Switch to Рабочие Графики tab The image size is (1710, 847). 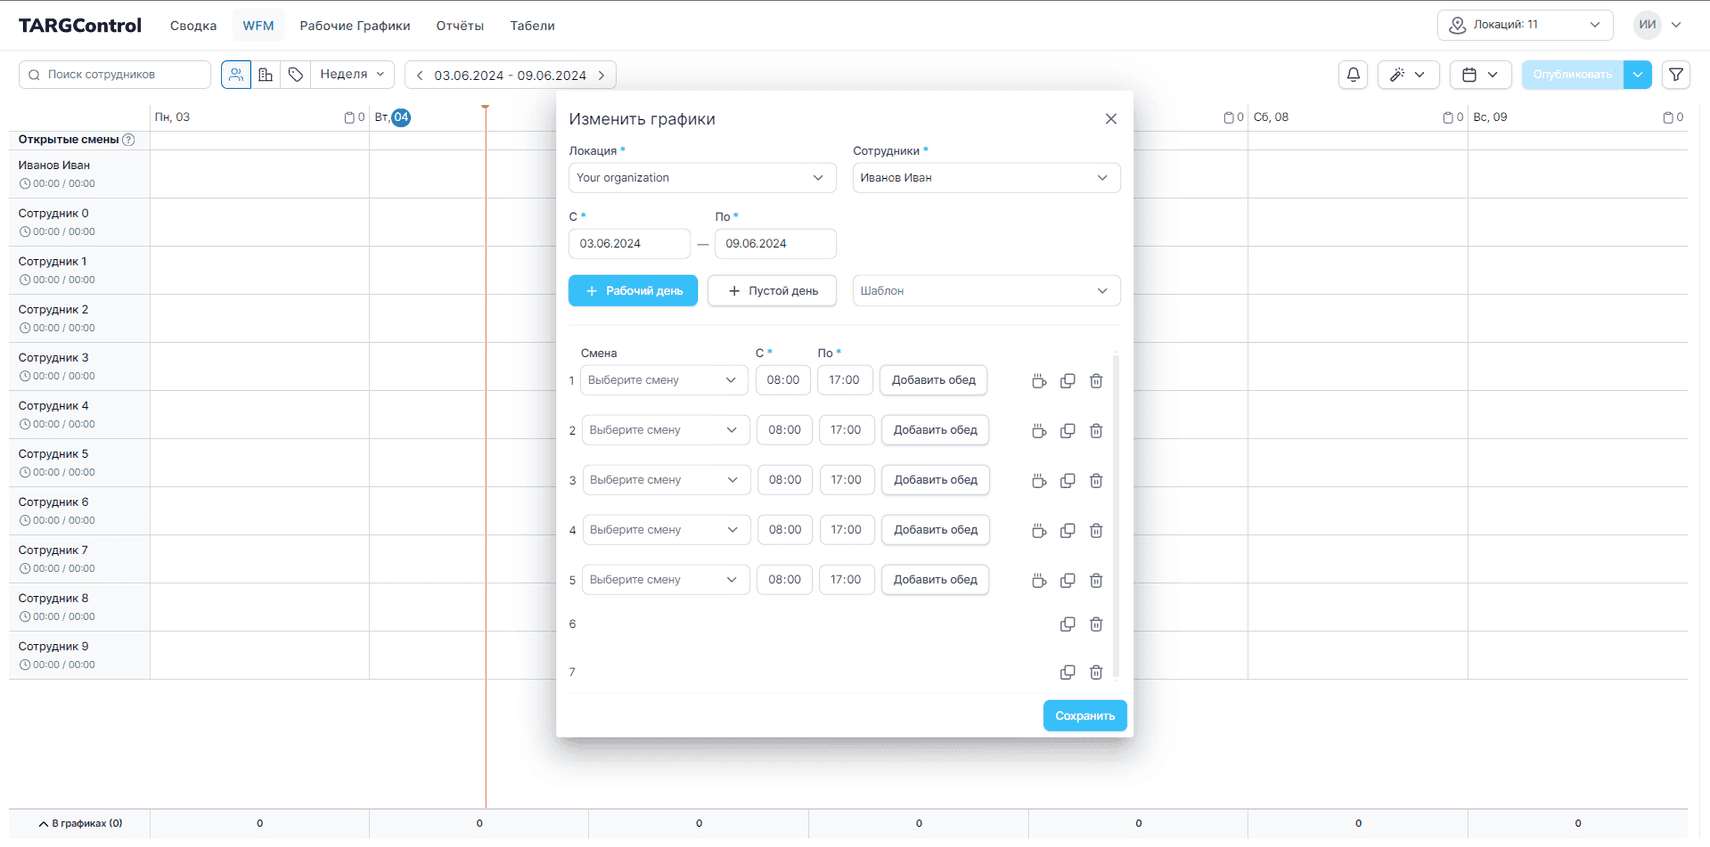pos(355,26)
